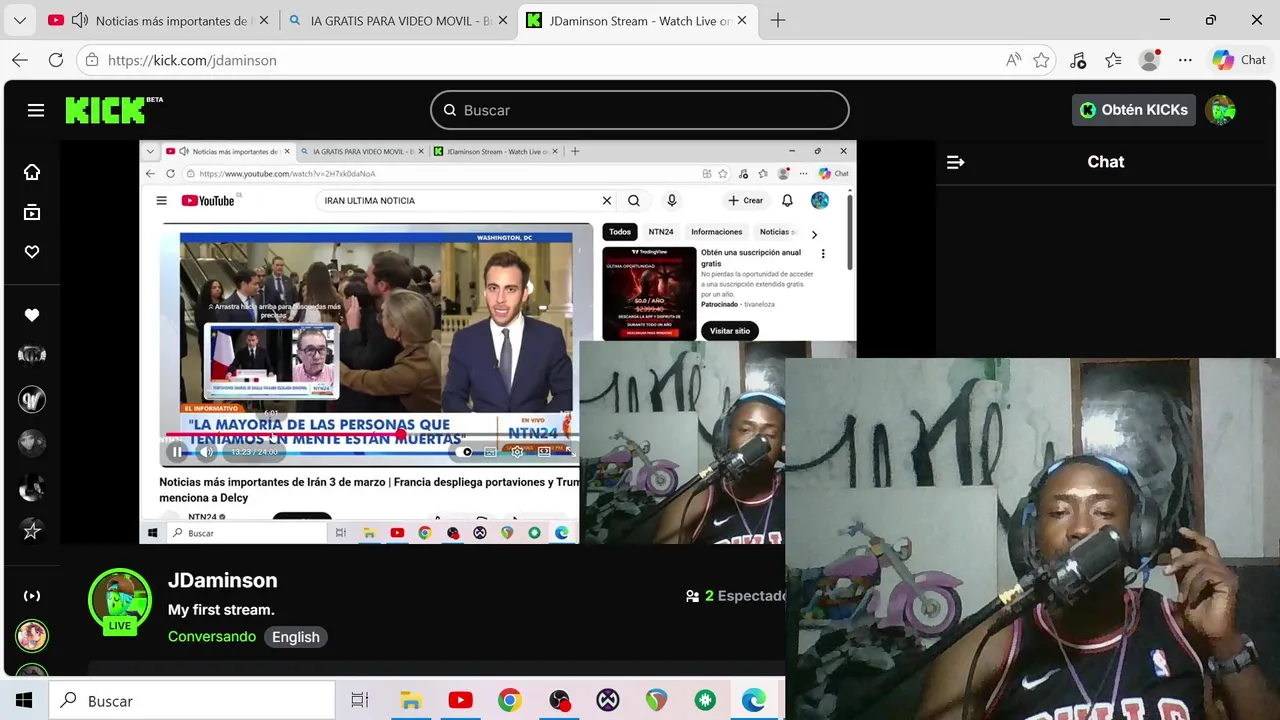Open the Xbox icon on the taskbar
Viewport: 1280px width, 720px height.
tap(607, 701)
